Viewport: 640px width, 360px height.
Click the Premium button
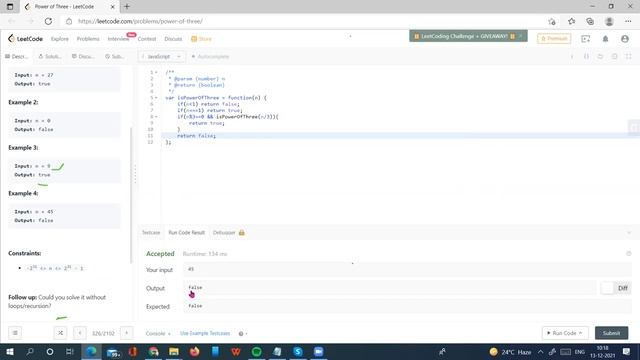(x=554, y=38)
